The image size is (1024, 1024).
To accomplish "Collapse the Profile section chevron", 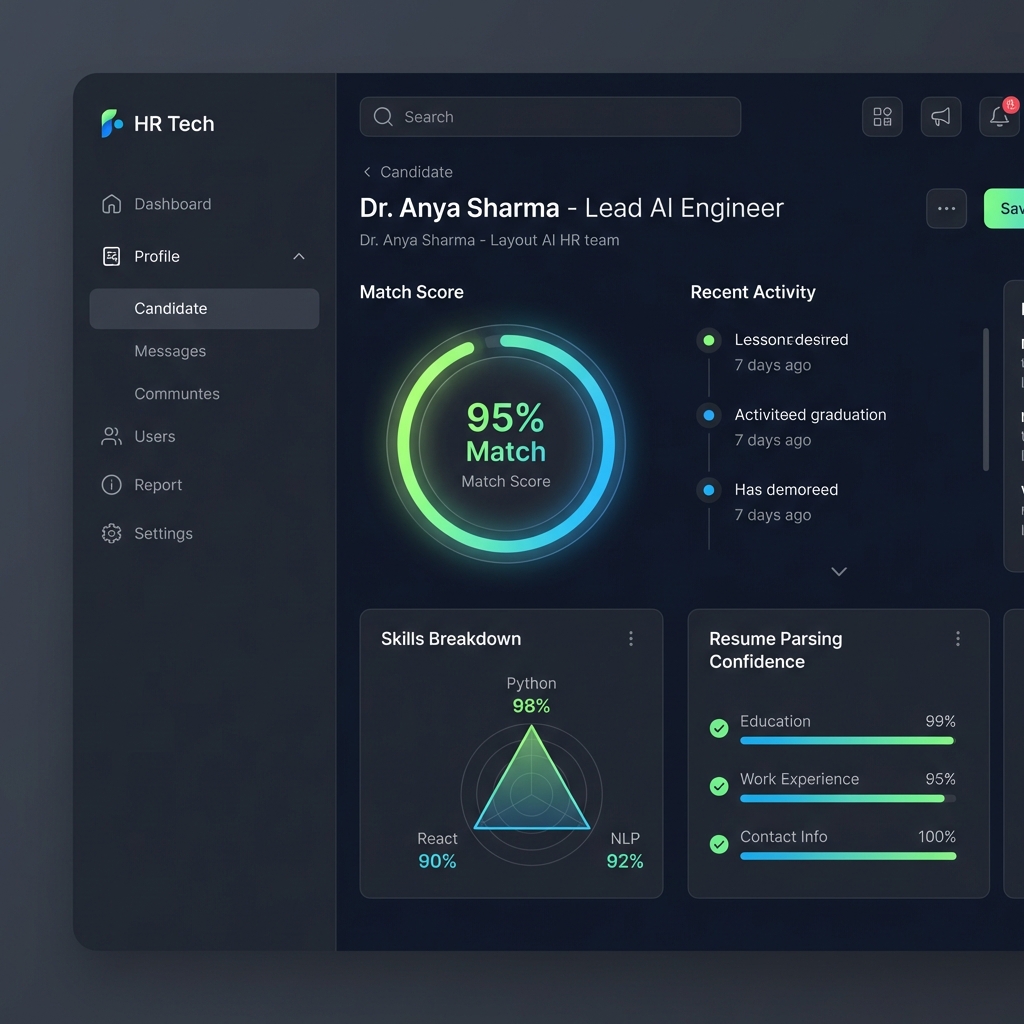I will 299,257.
